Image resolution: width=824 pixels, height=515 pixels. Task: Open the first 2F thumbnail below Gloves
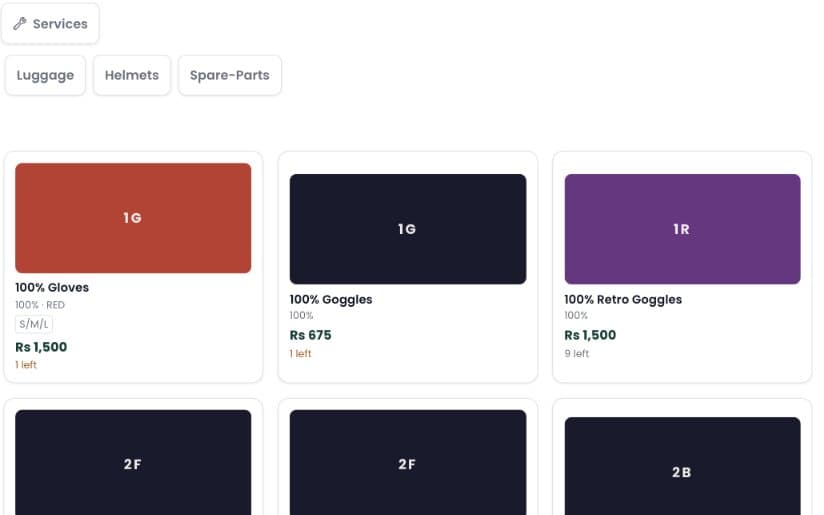133,462
